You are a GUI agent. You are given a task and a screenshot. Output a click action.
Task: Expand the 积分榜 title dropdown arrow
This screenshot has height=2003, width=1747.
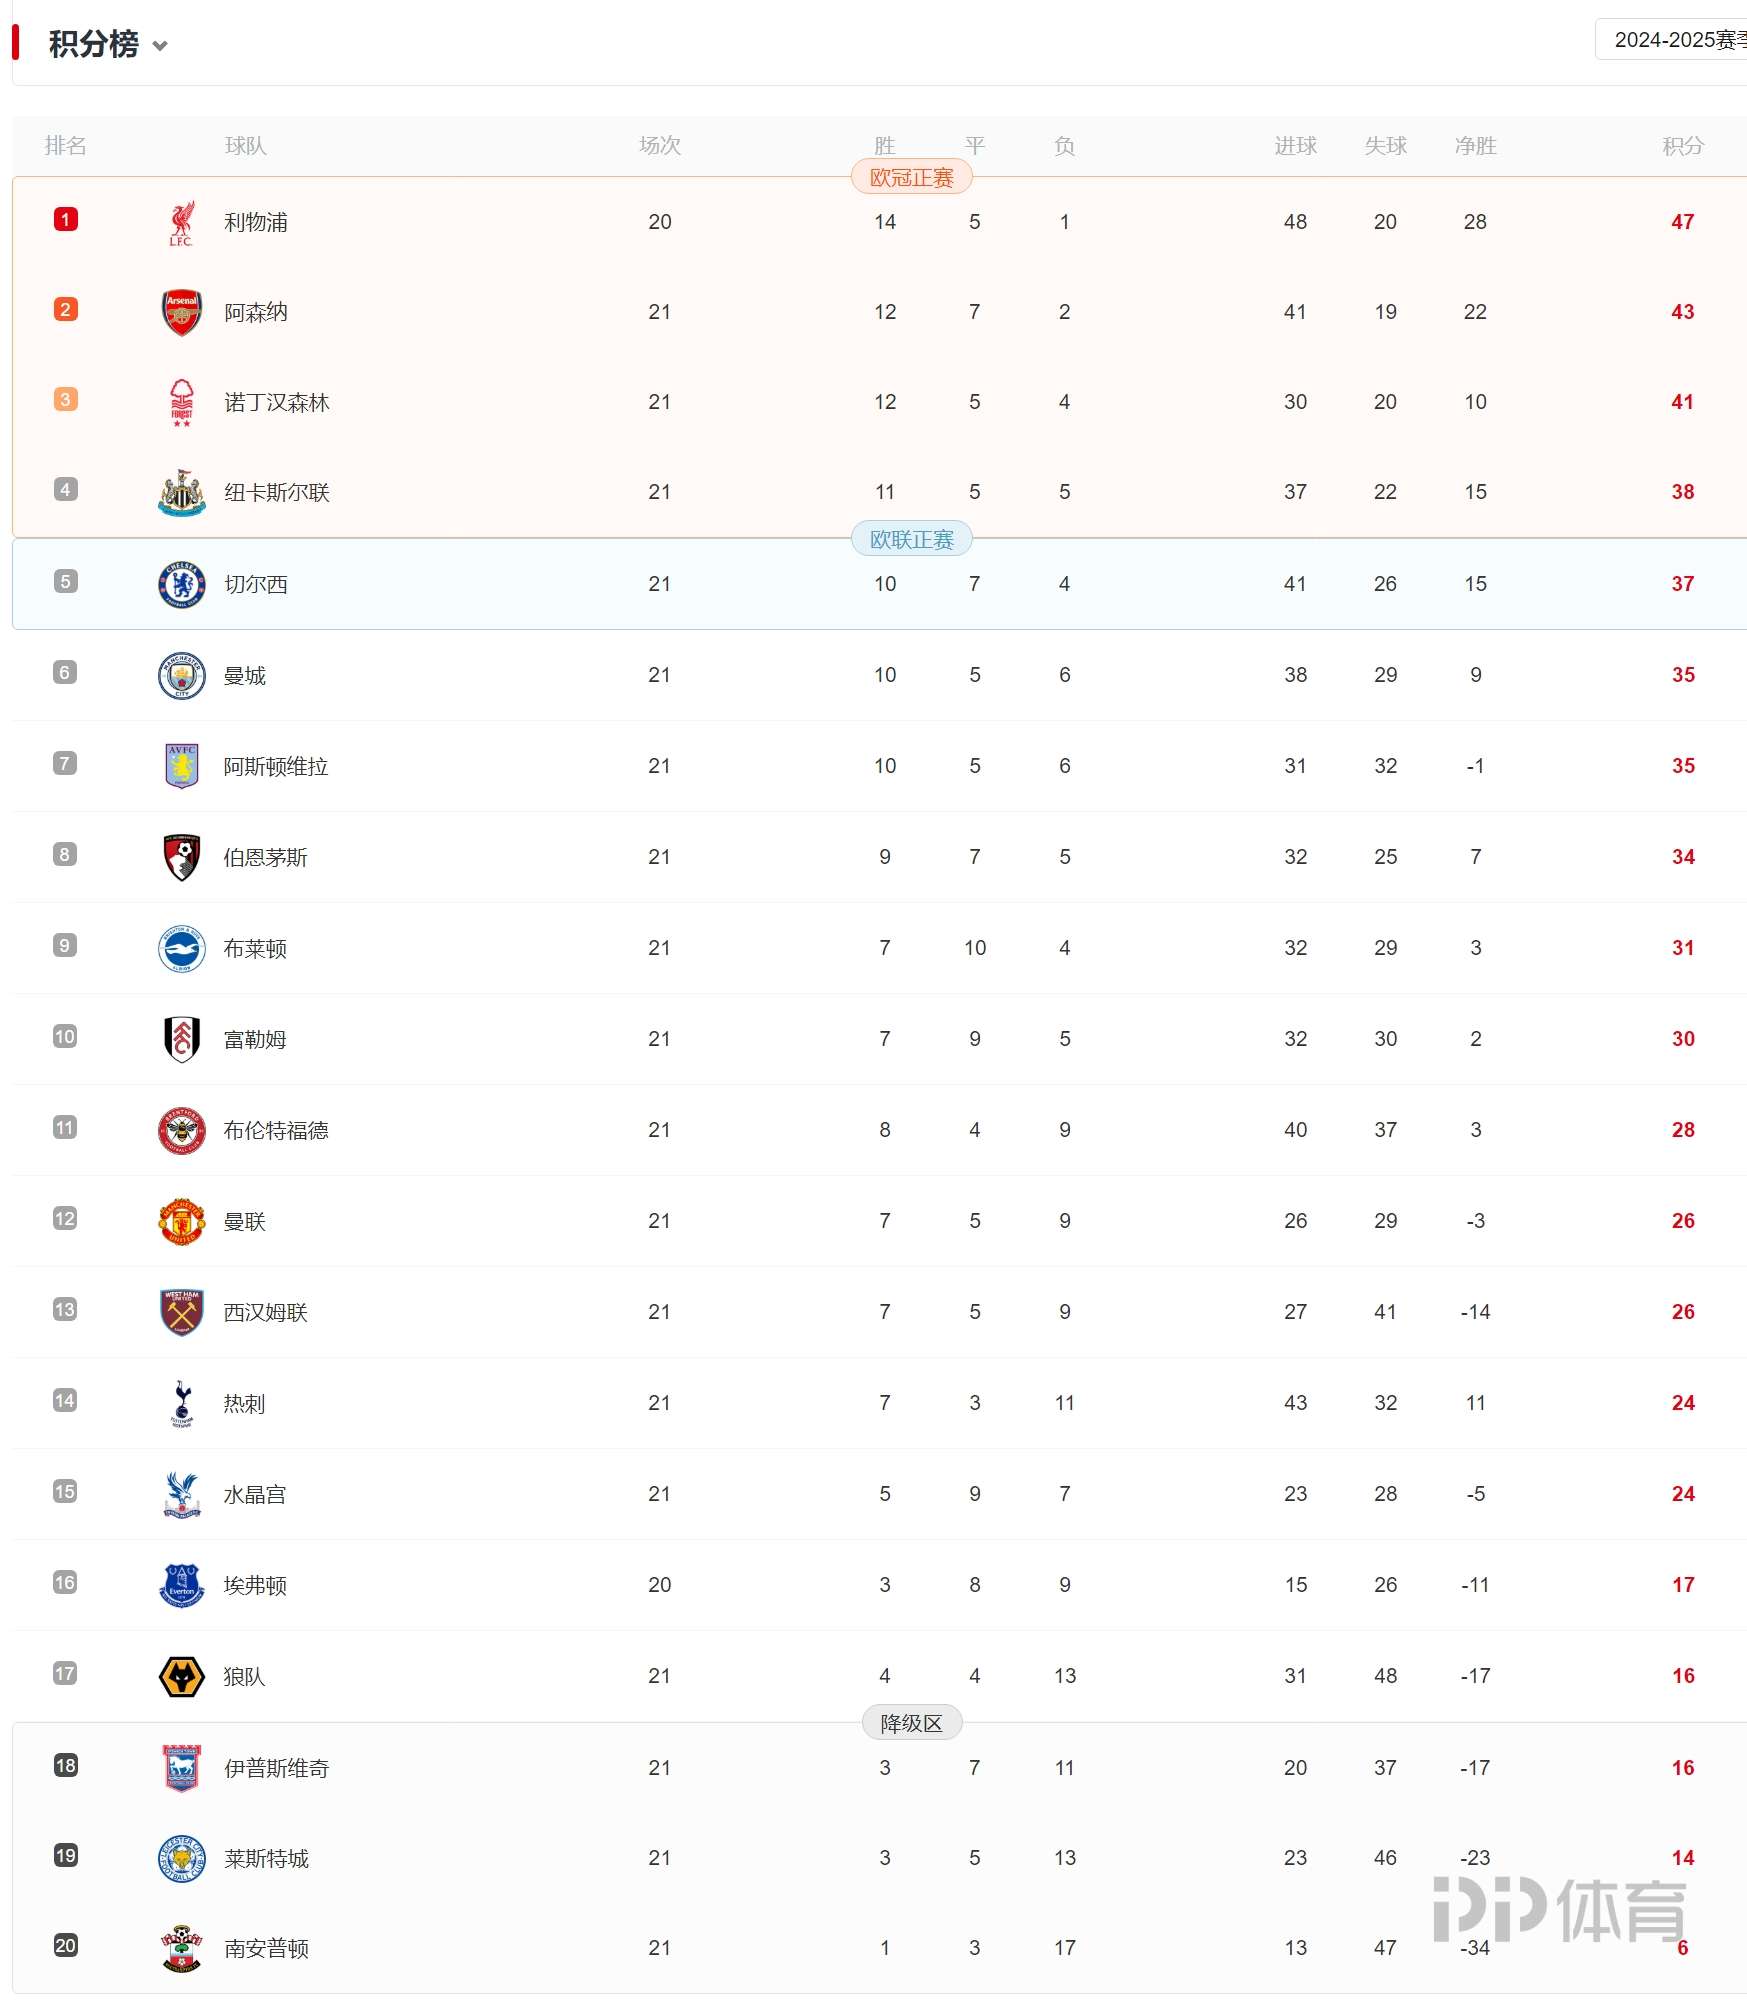tap(160, 46)
